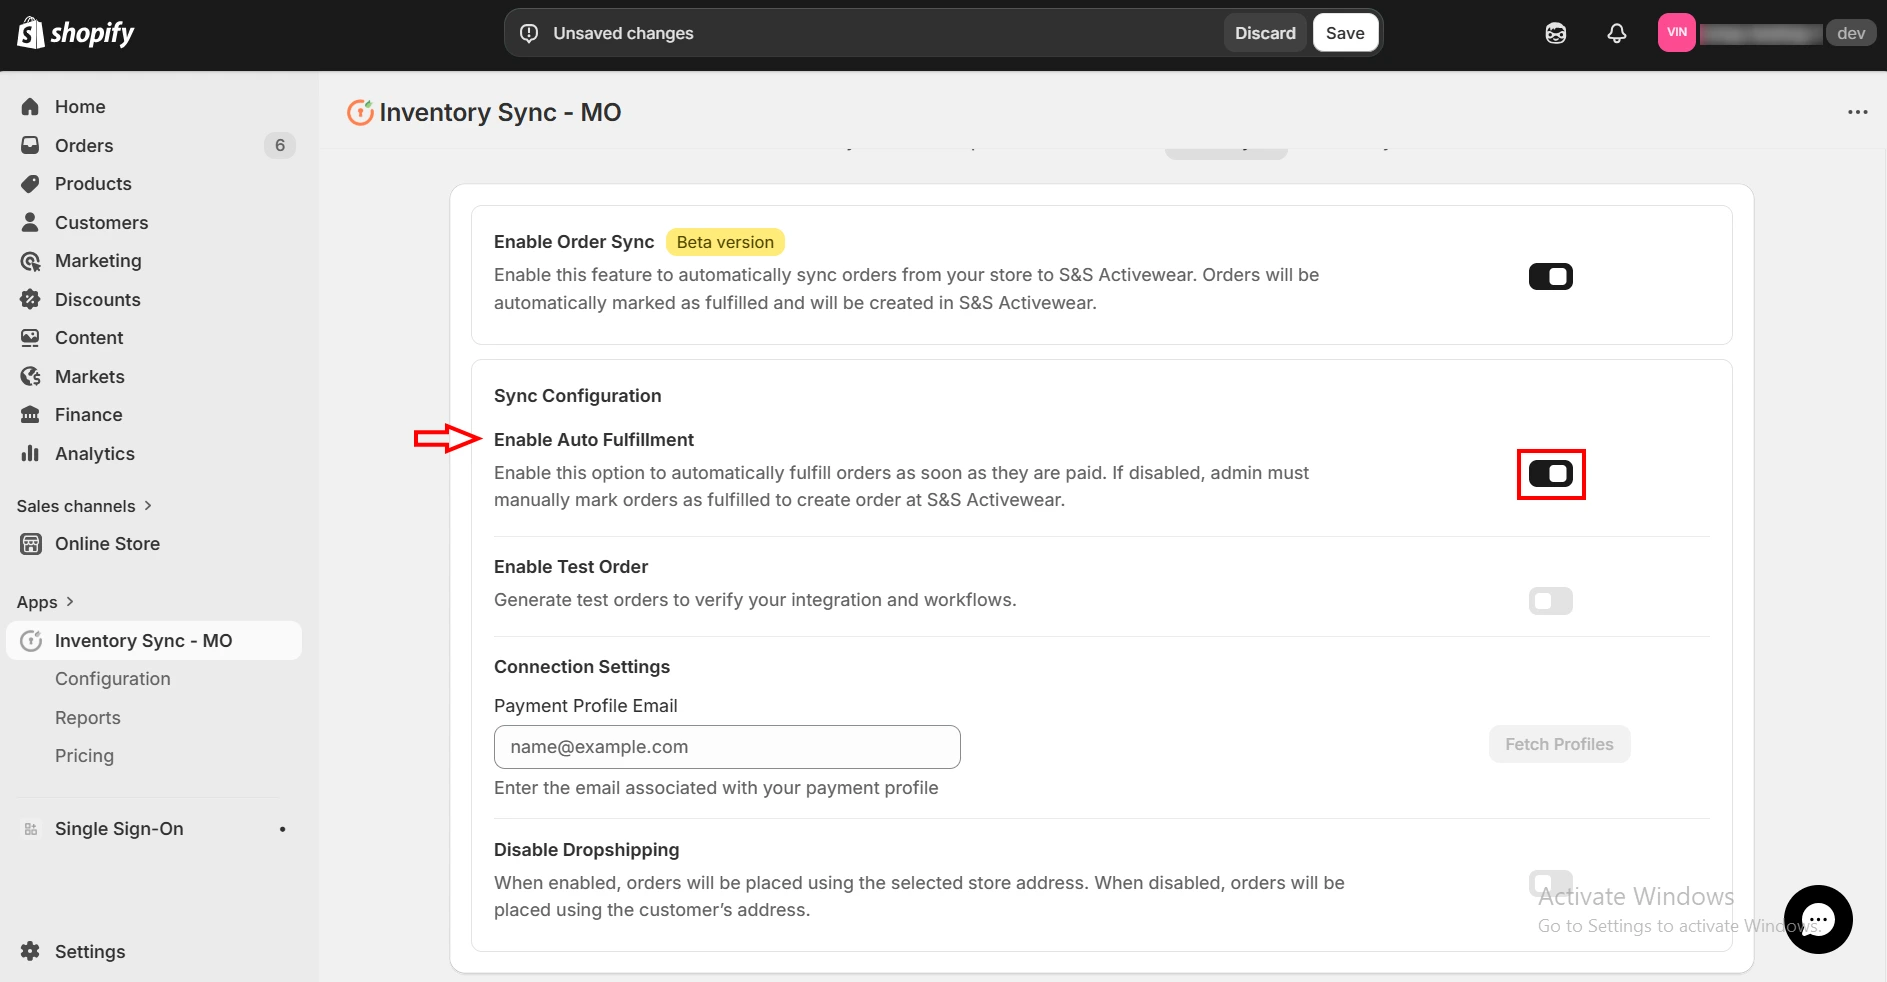Open the Configuration page
This screenshot has height=982, width=1887.
[x=112, y=679]
